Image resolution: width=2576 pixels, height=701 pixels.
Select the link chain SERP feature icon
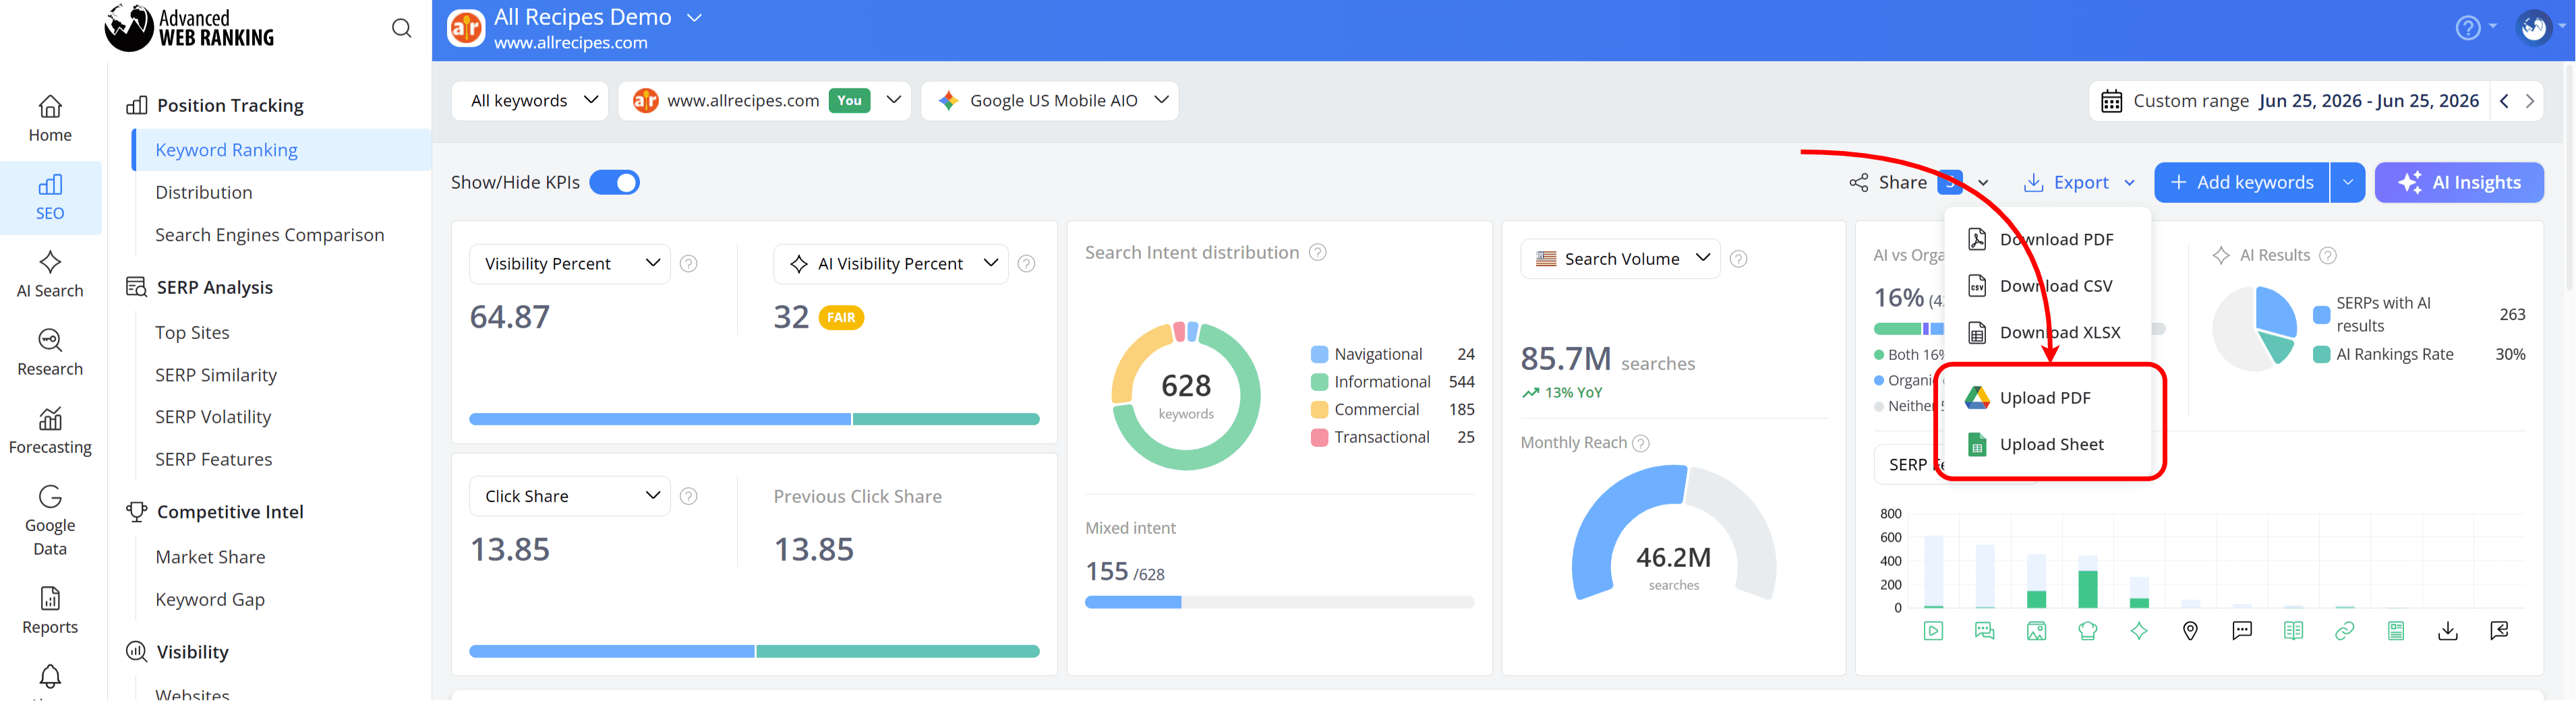tap(2344, 631)
